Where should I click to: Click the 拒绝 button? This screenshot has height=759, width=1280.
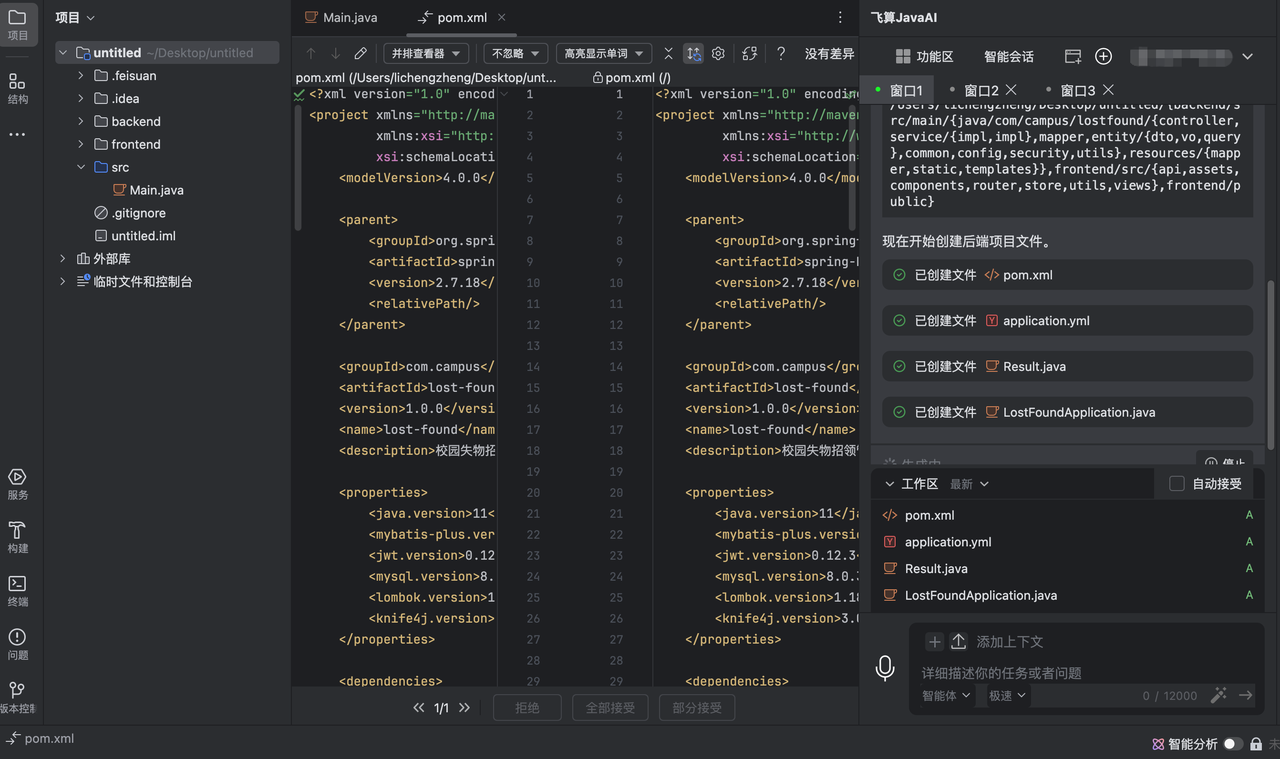point(527,707)
